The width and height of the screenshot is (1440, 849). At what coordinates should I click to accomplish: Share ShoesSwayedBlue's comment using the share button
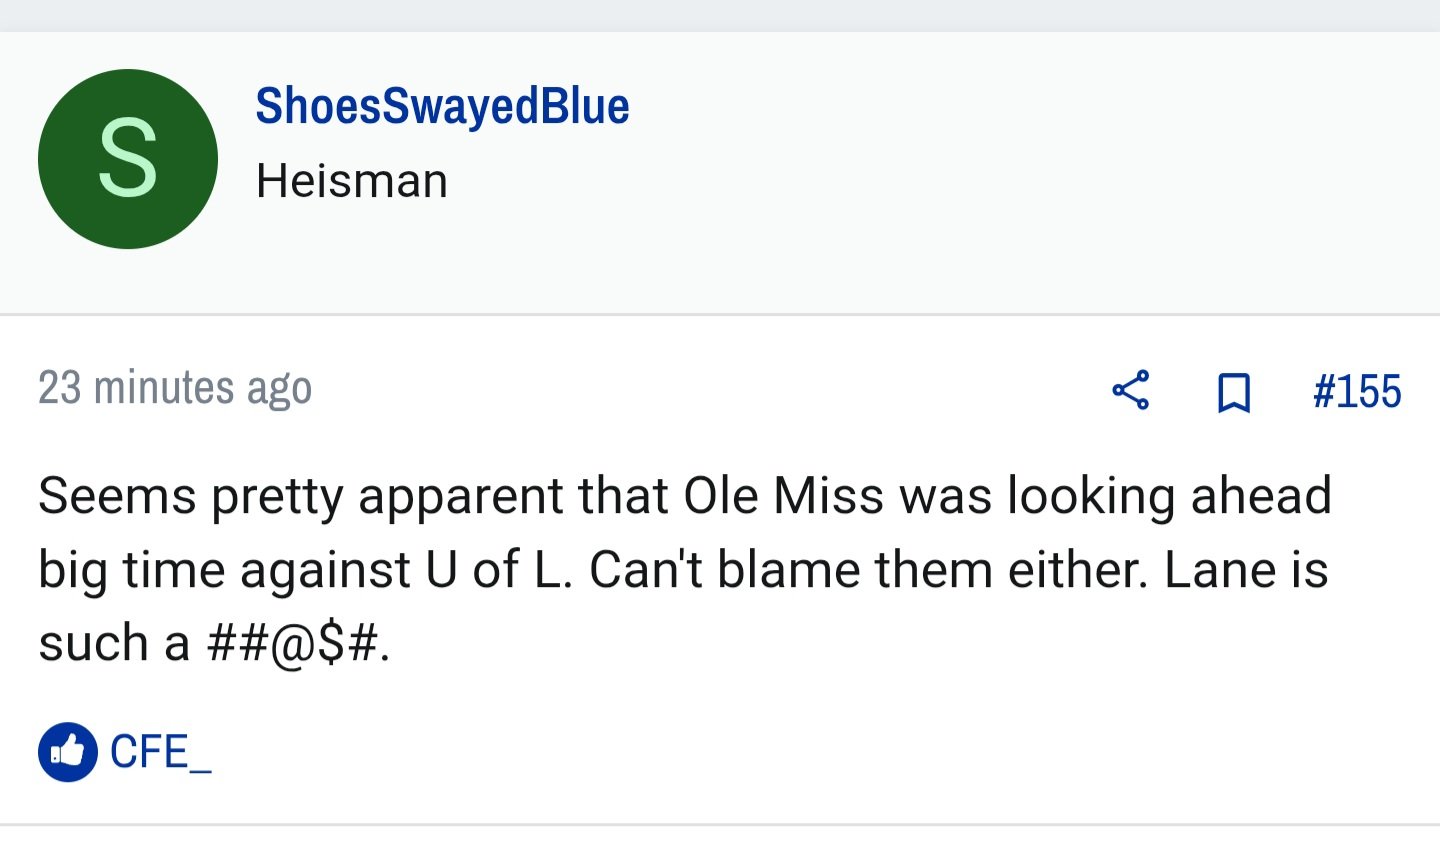1131,390
